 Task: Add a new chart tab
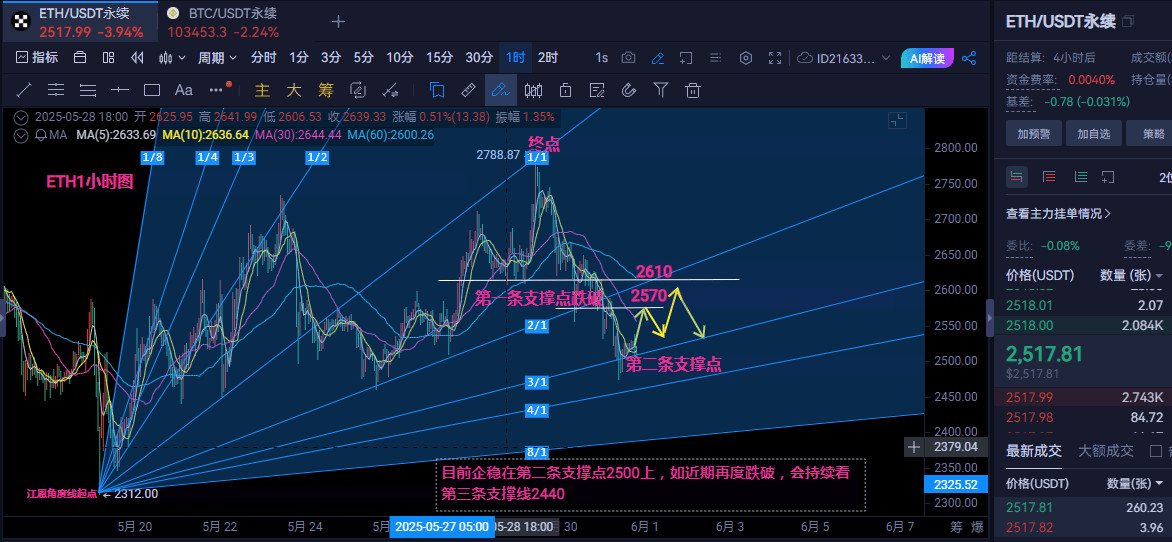[339, 22]
